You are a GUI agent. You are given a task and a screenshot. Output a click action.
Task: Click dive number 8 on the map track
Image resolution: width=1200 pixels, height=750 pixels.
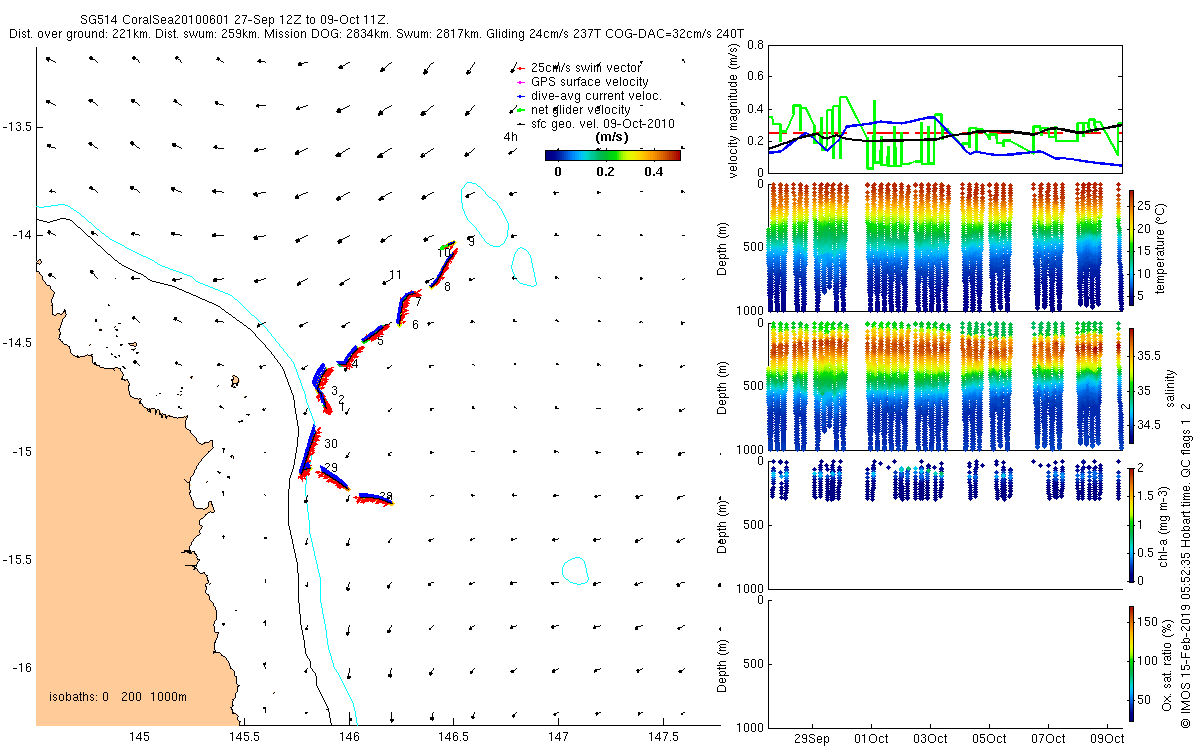[447, 287]
